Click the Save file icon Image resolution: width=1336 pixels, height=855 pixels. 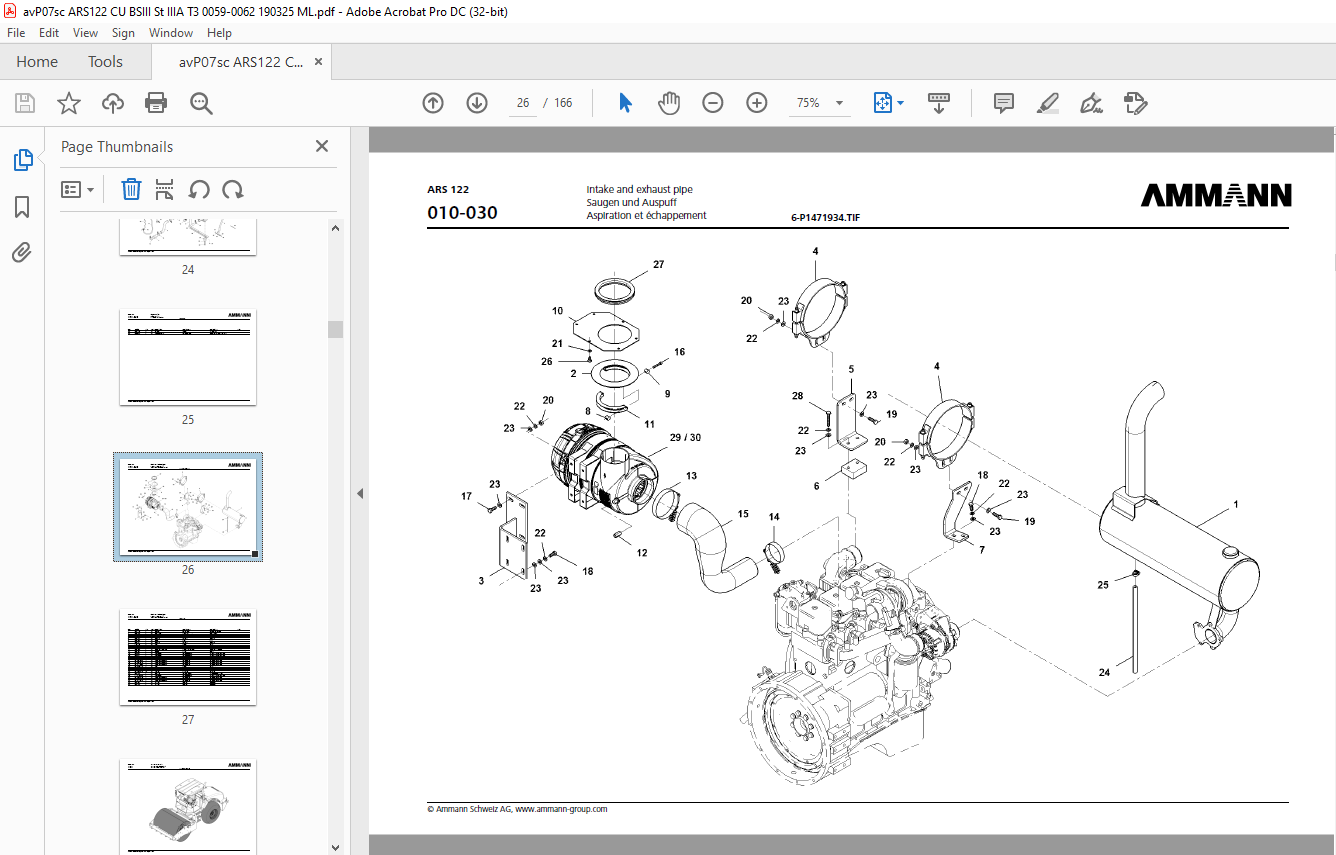[25, 103]
